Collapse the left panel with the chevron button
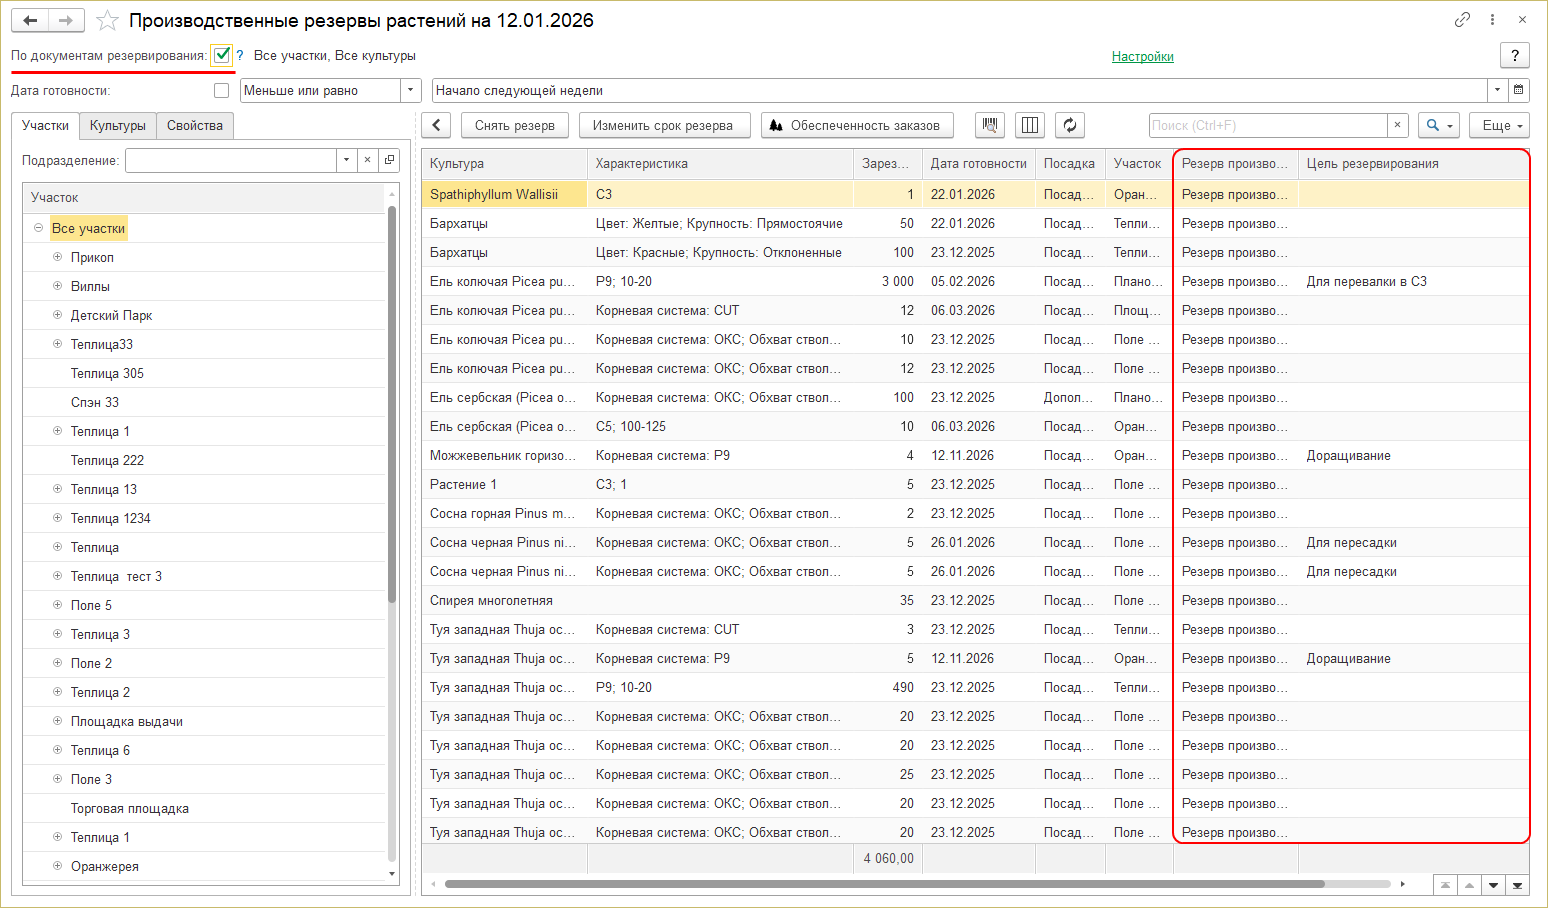The height and width of the screenshot is (908, 1548). [x=436, y=125]
